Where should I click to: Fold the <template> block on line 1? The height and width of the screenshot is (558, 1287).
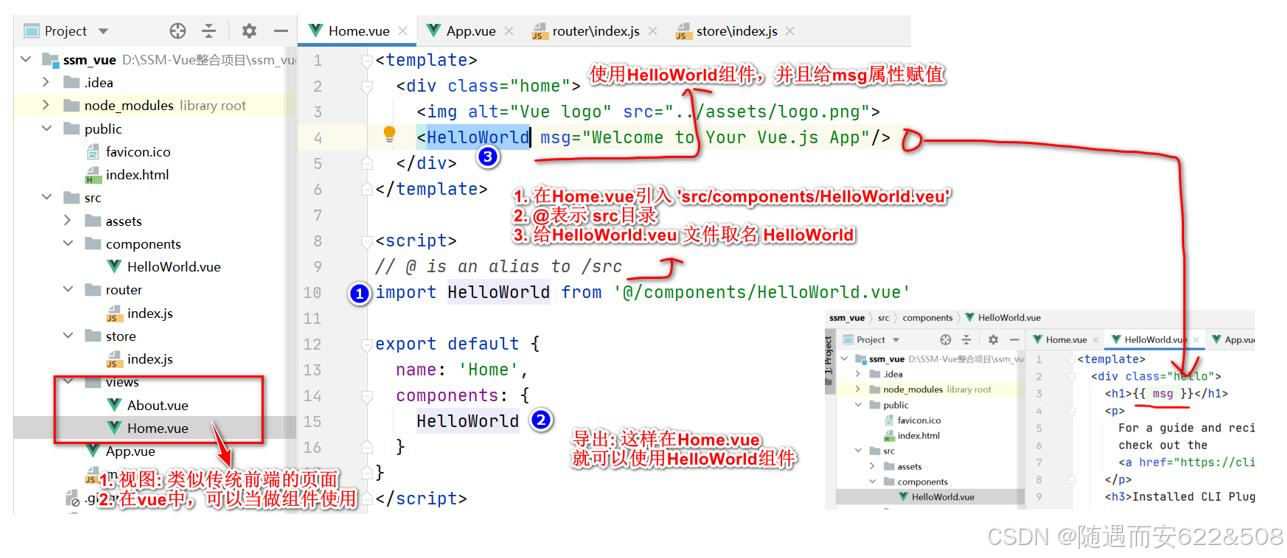367,61
